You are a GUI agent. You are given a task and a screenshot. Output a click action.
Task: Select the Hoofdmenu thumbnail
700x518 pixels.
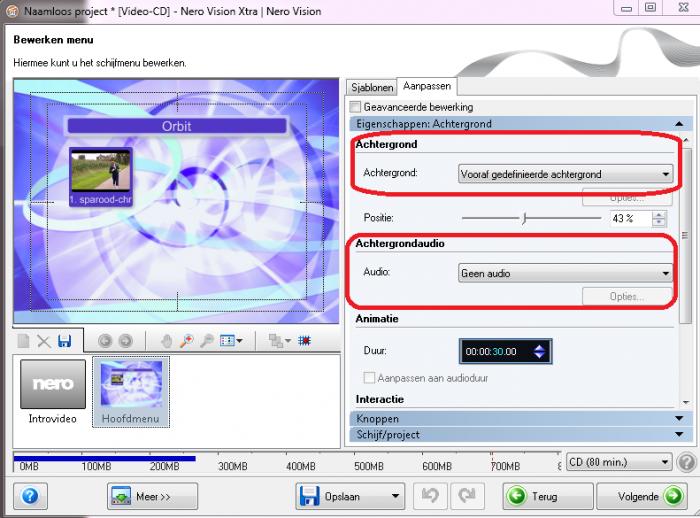point(131,392)
